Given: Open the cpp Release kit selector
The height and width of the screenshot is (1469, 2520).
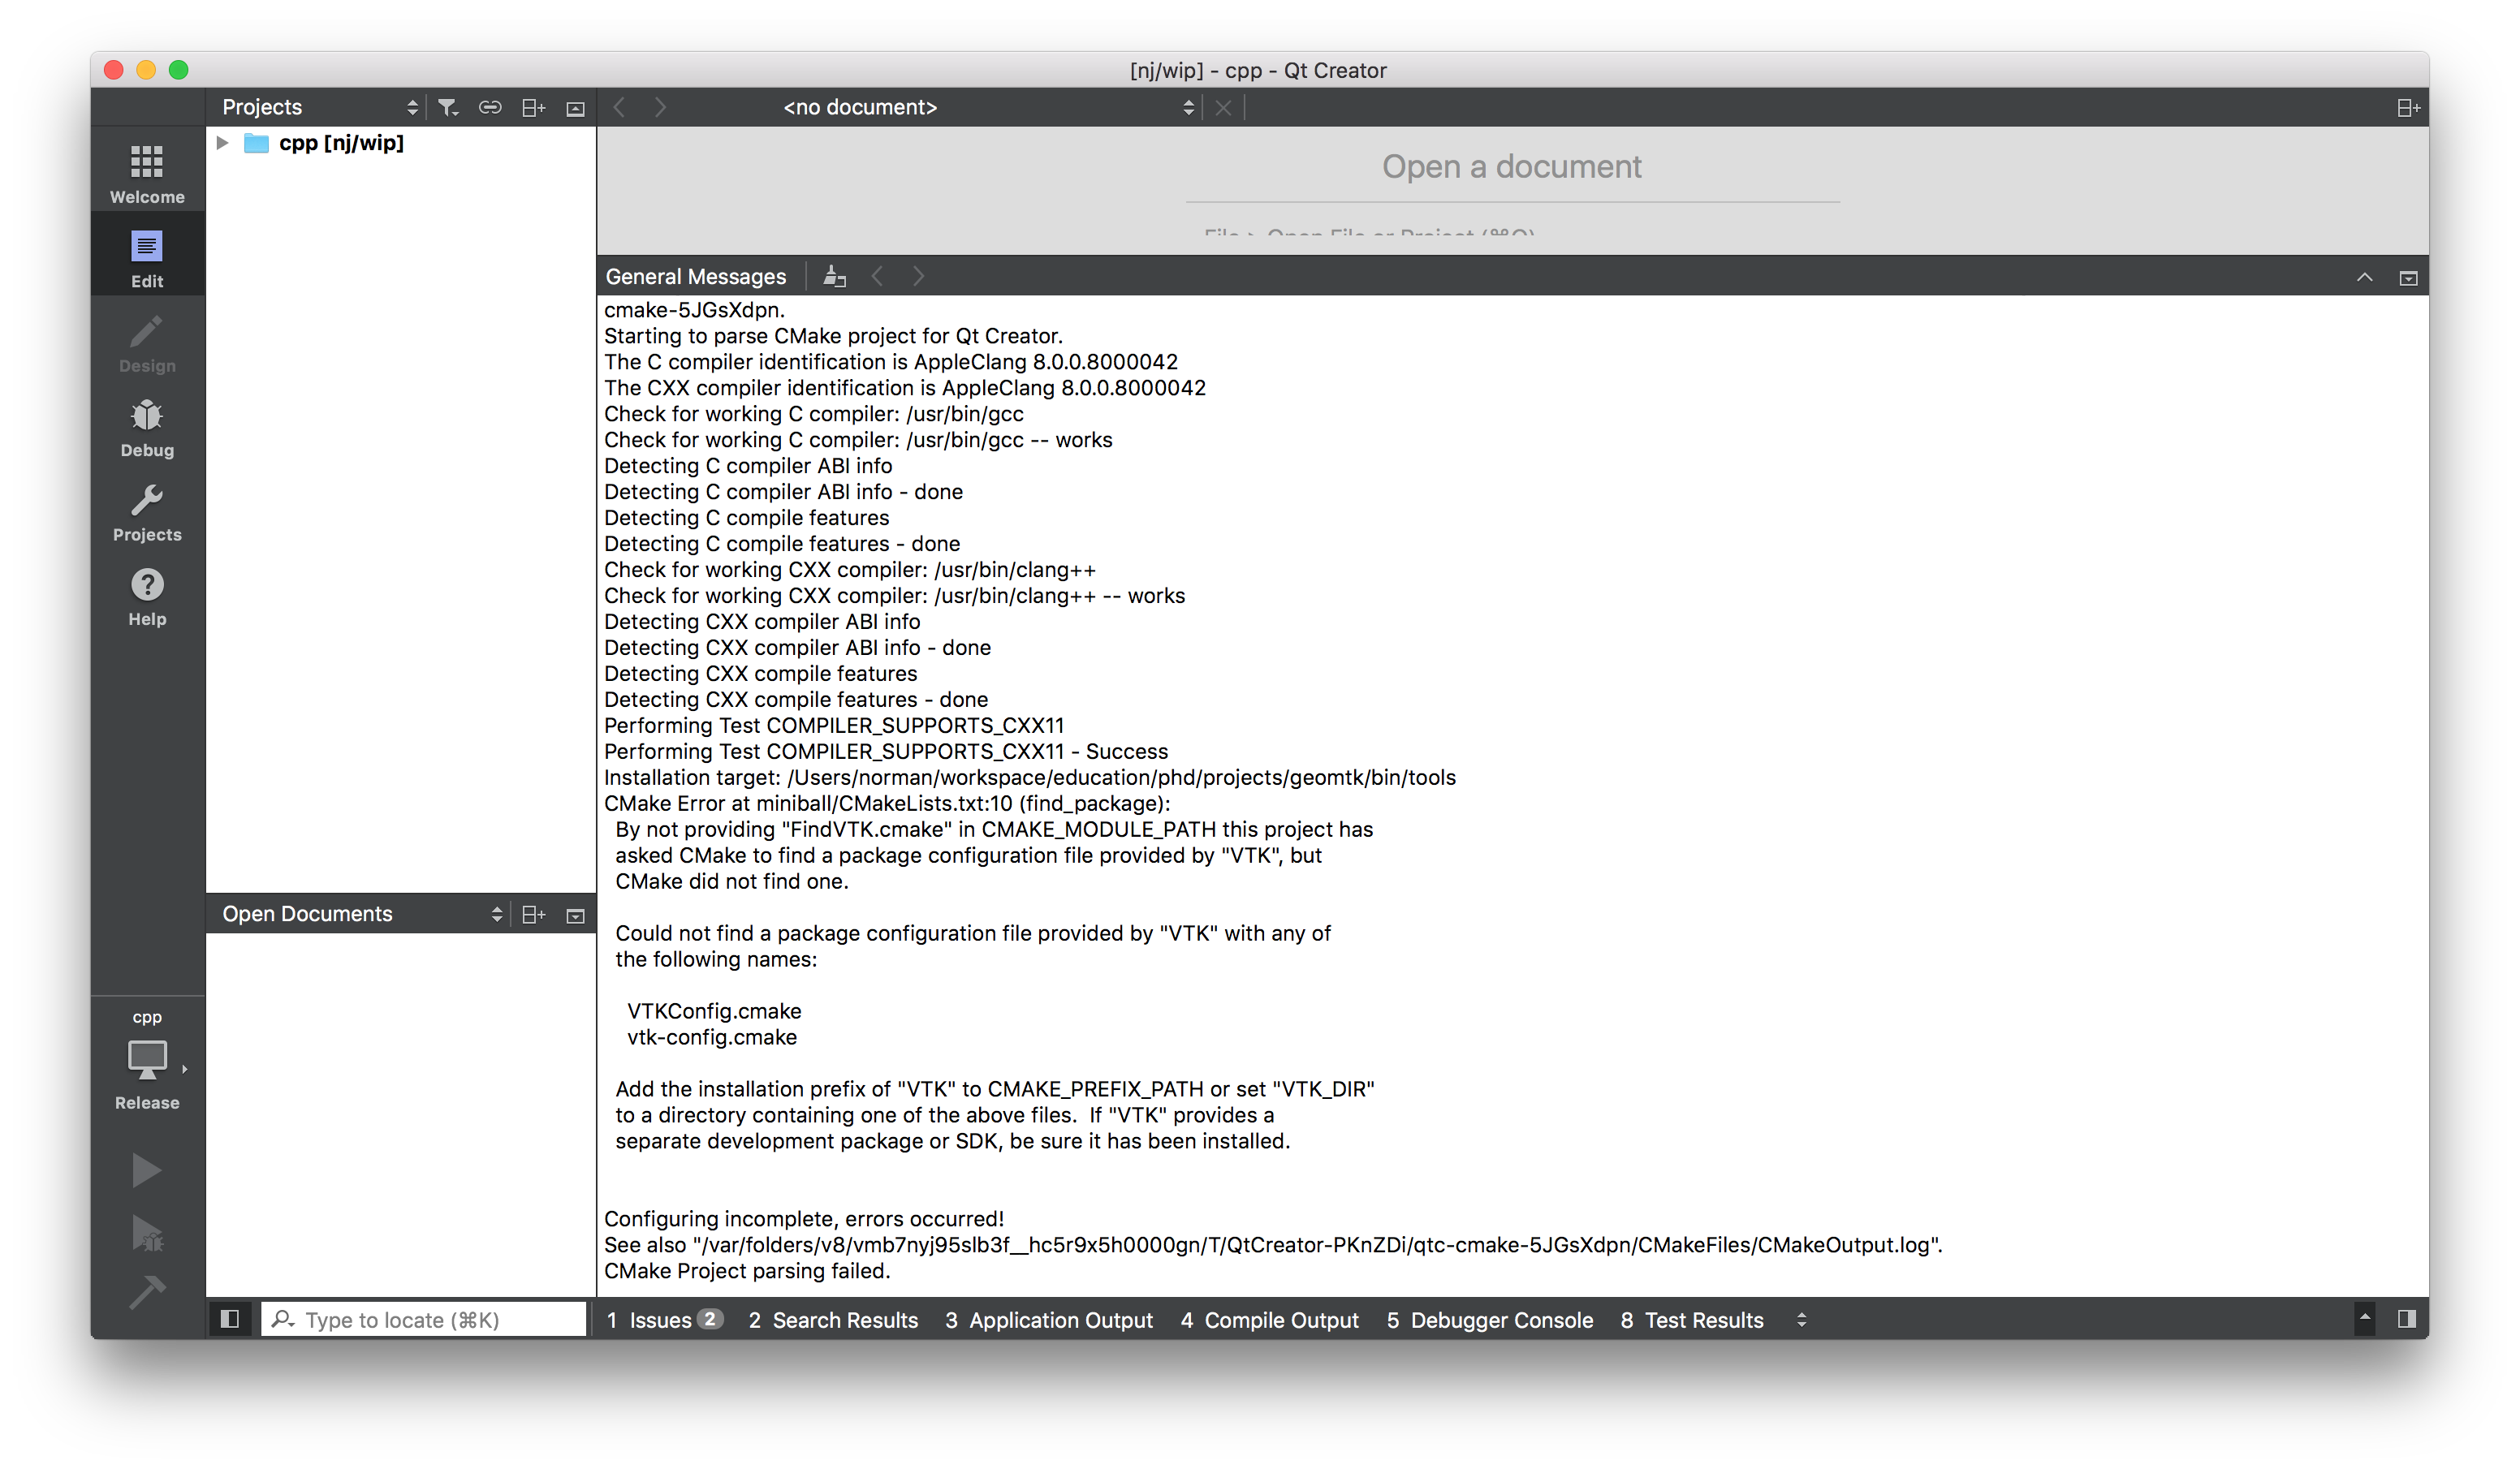Looking at the screenshot, I should 147,1061.
